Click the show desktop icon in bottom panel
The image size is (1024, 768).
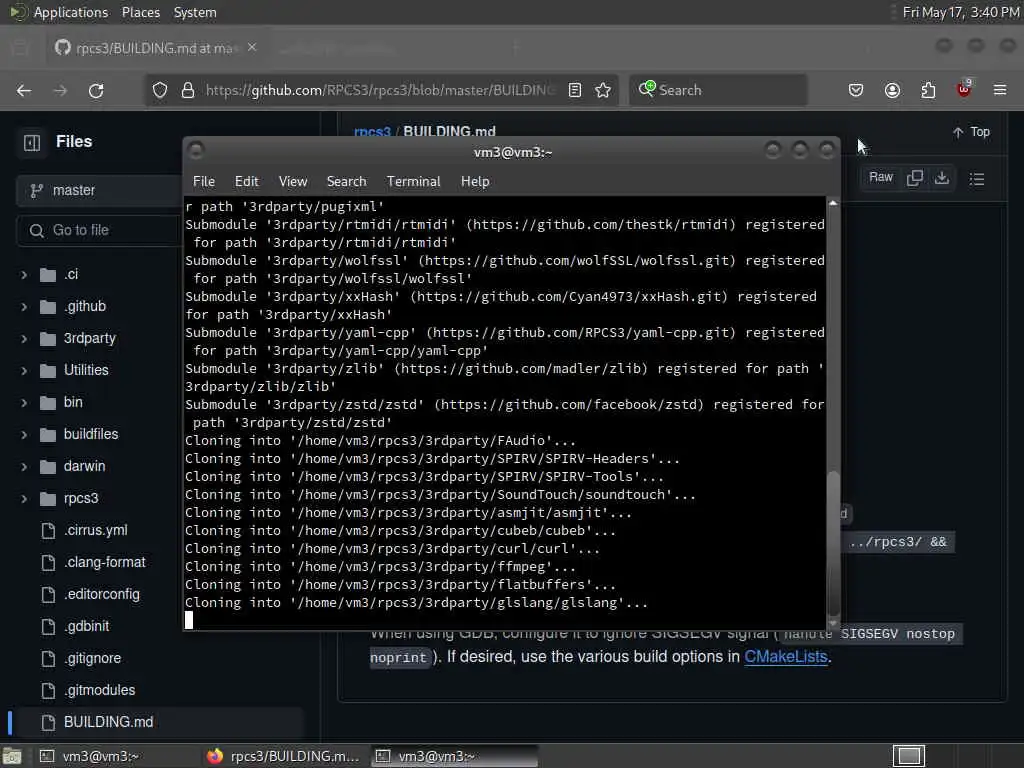(12, 756)
